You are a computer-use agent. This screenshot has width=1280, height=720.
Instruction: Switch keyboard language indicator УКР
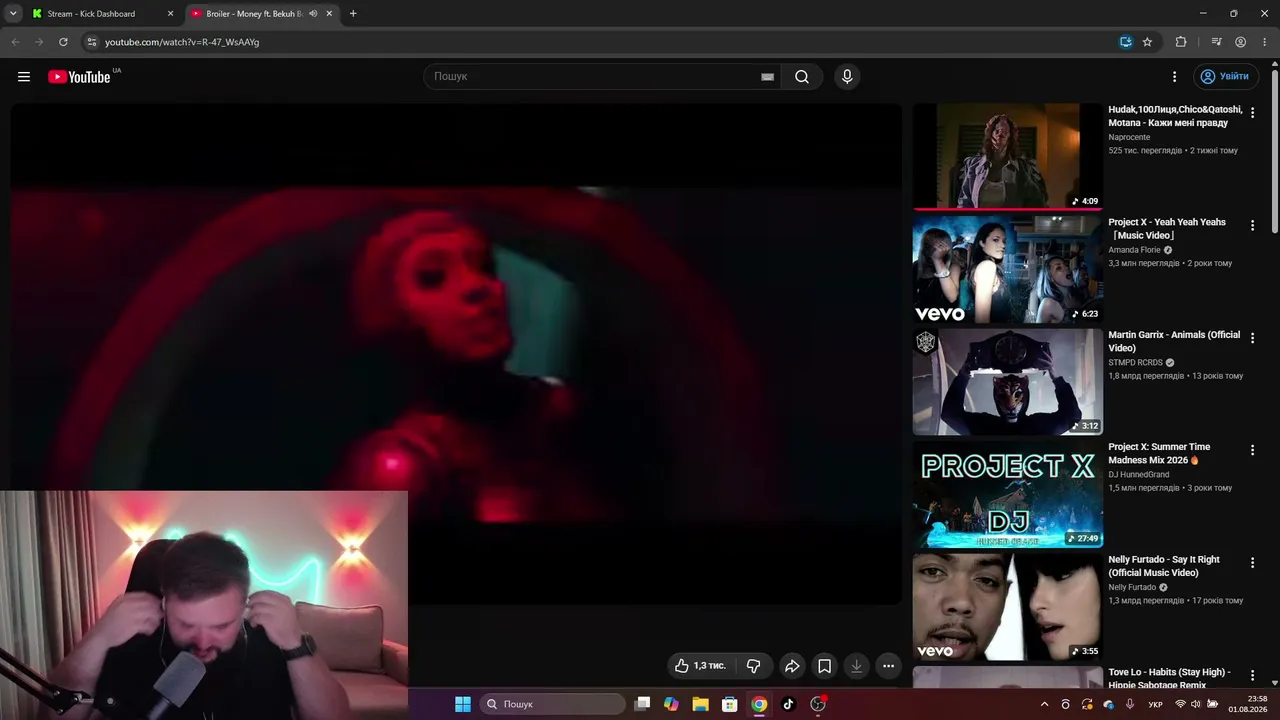1155,704
